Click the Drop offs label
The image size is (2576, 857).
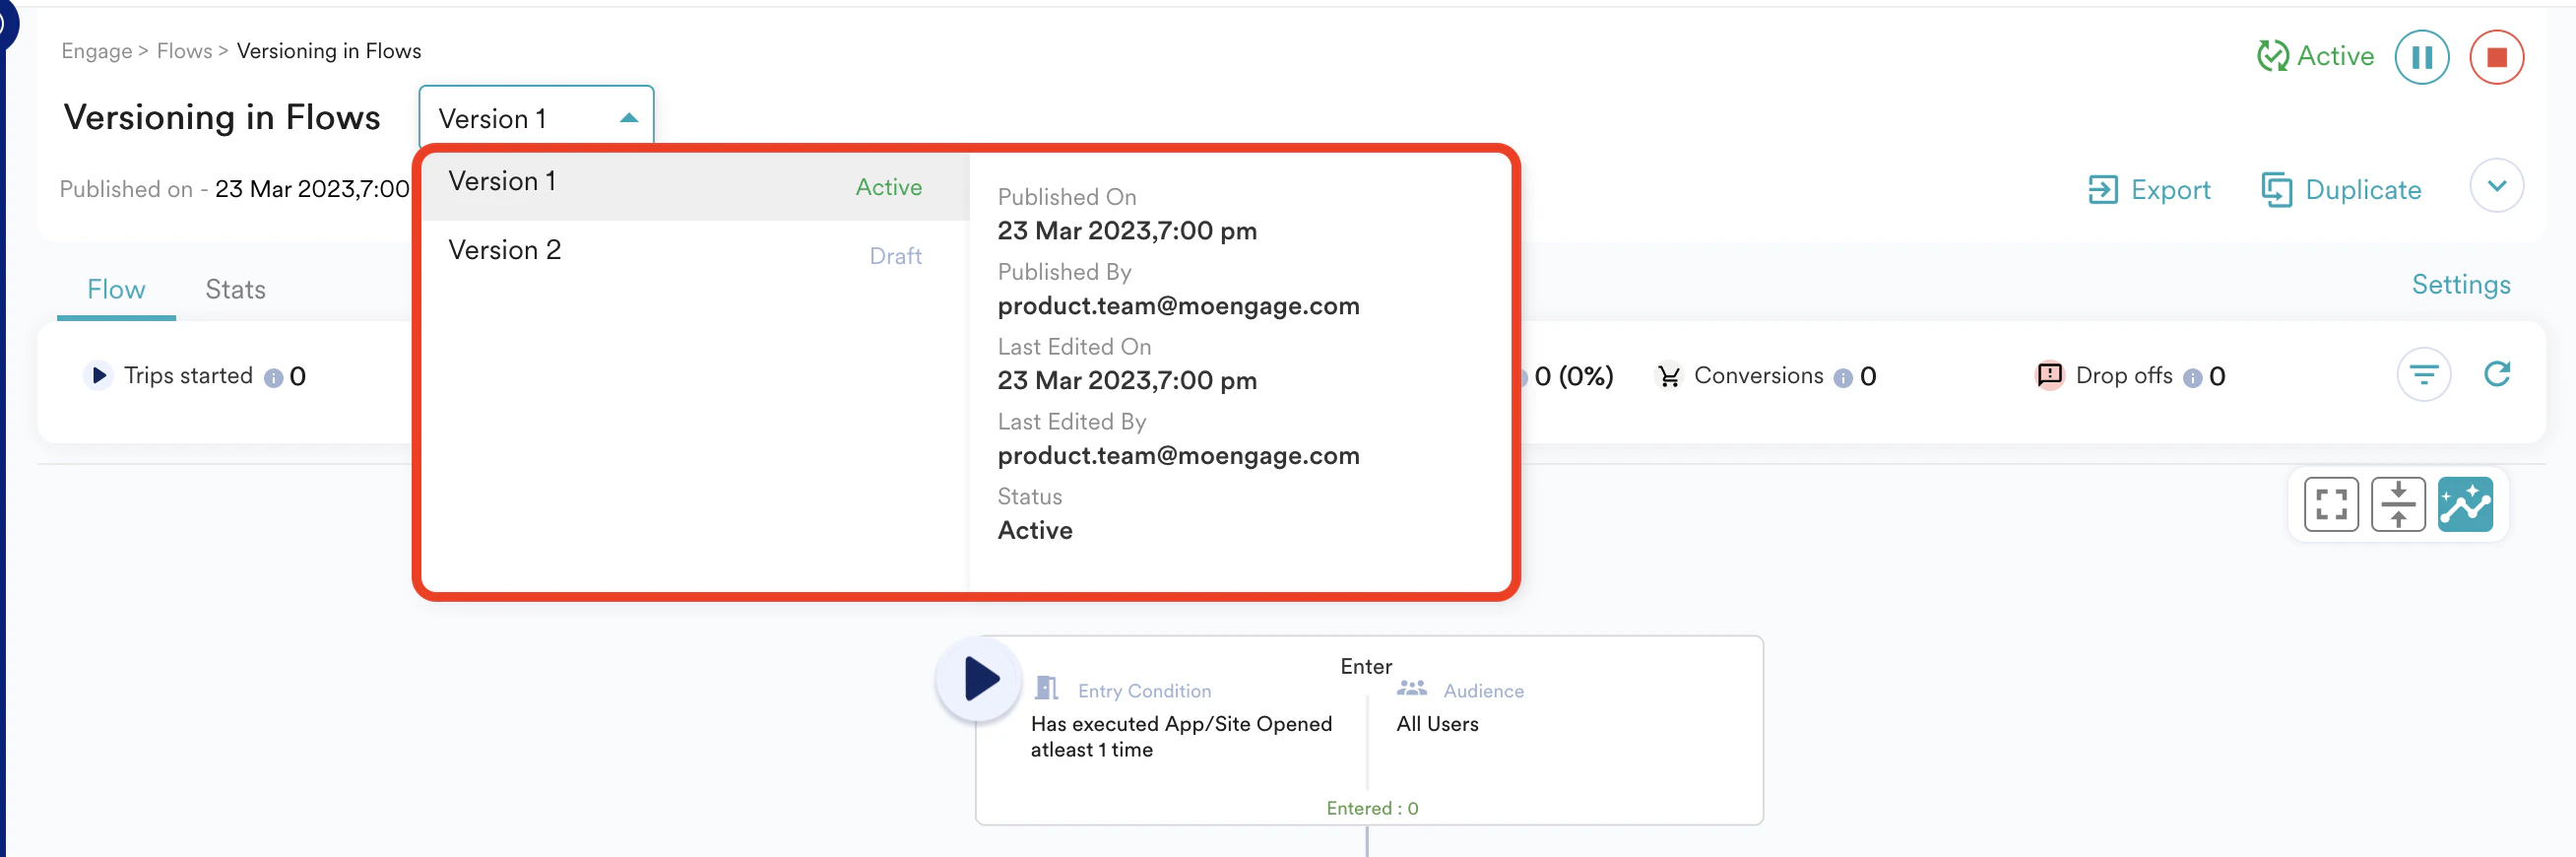(2124, 376)
